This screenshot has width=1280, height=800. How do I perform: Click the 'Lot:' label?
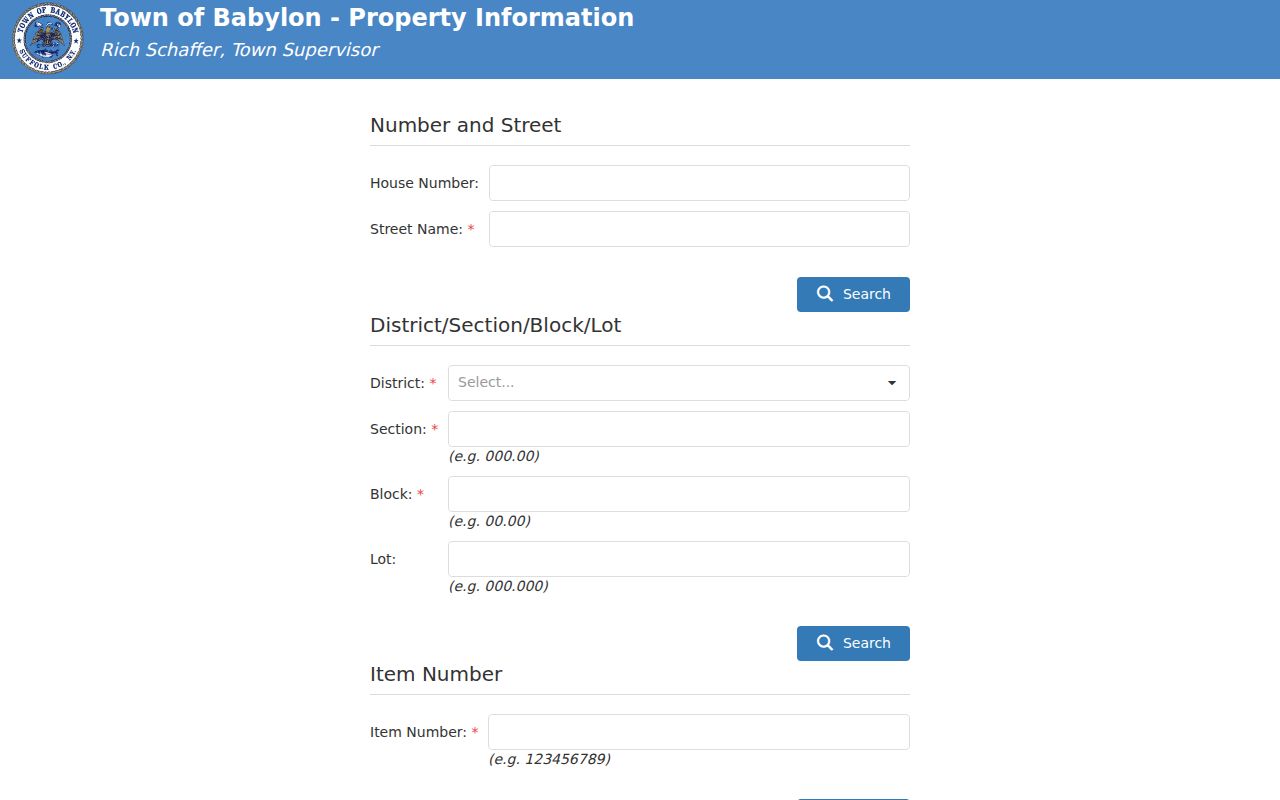[383, 559]
